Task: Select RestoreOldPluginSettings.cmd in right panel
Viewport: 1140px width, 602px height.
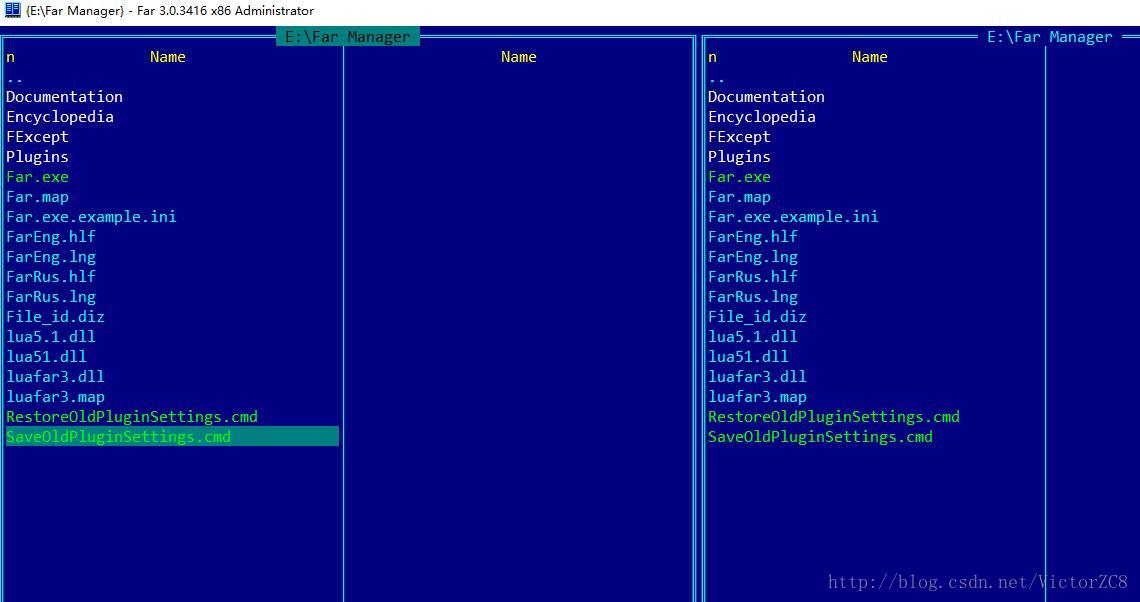Action: pos(834,417)
